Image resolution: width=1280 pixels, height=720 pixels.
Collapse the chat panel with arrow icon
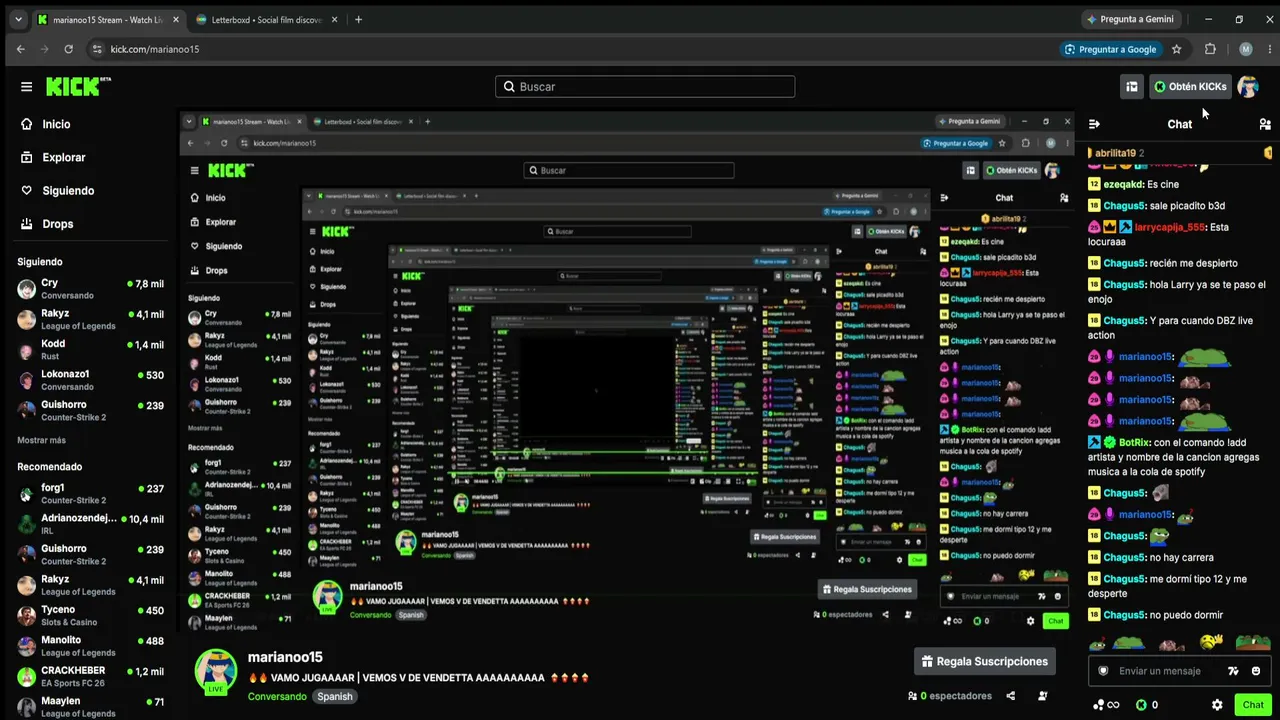tap(1094, 124)
